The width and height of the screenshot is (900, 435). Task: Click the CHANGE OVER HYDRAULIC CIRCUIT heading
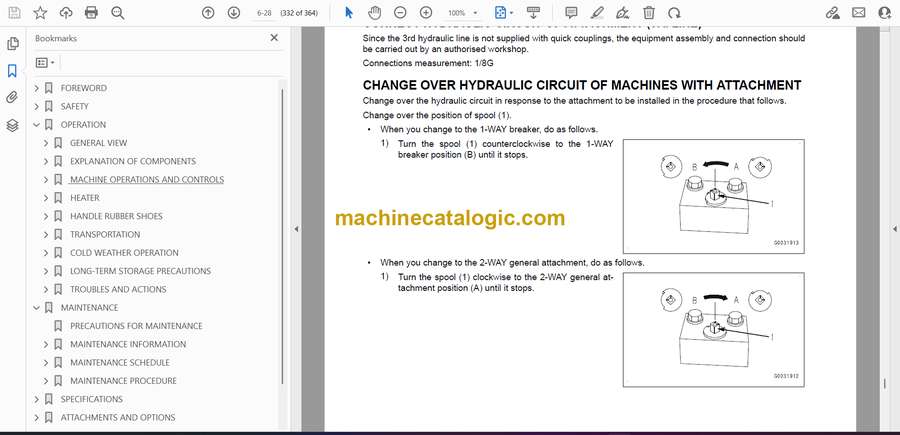coord(581,86)
